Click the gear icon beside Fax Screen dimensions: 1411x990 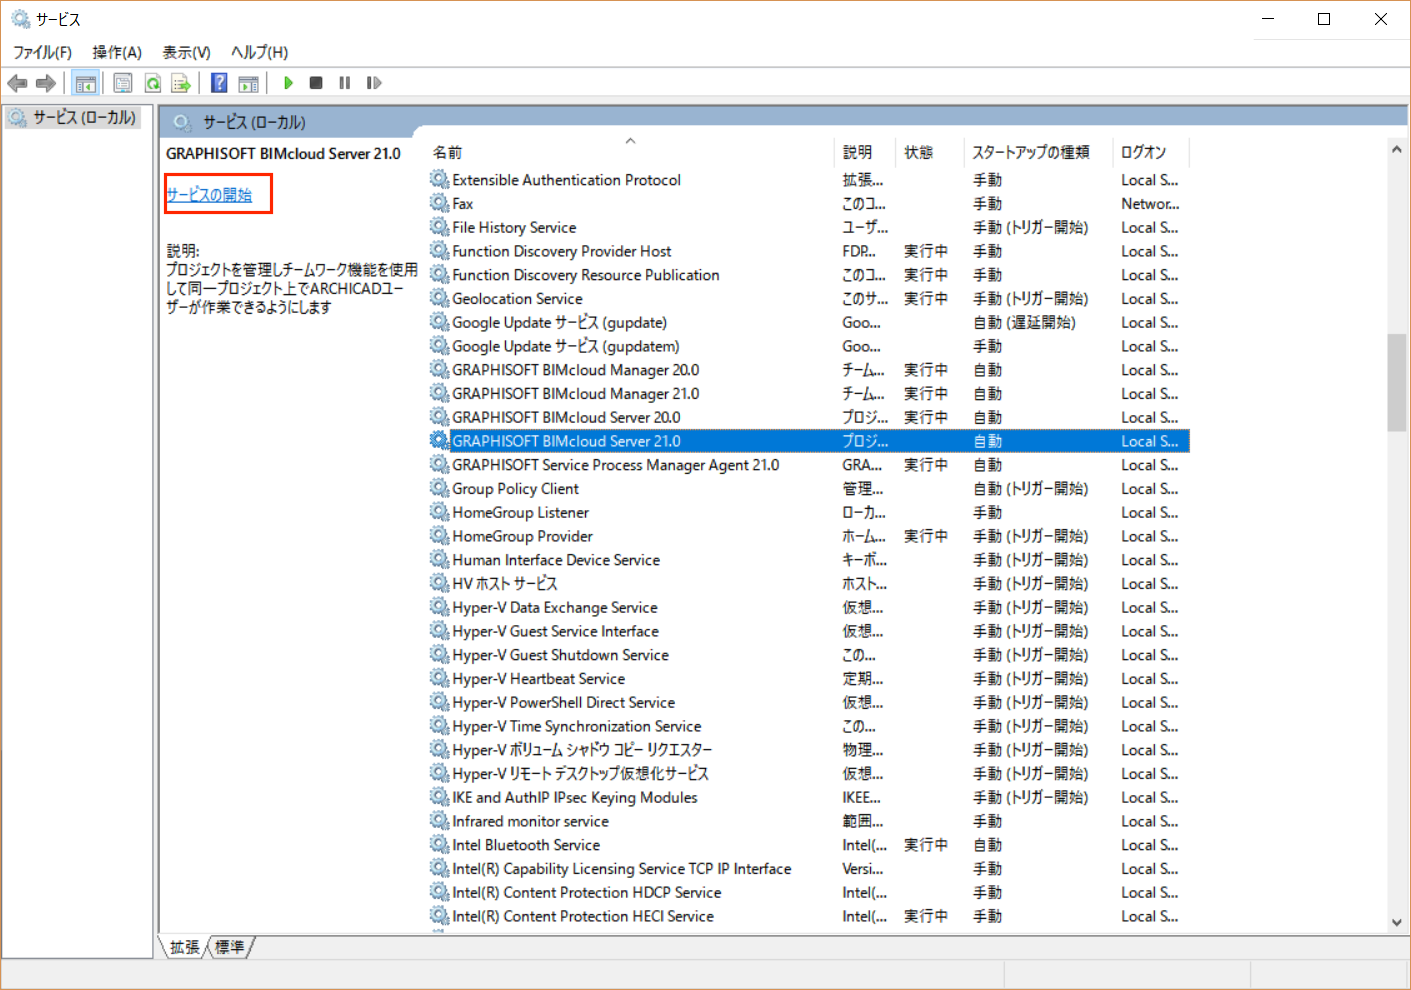point(439,203)
